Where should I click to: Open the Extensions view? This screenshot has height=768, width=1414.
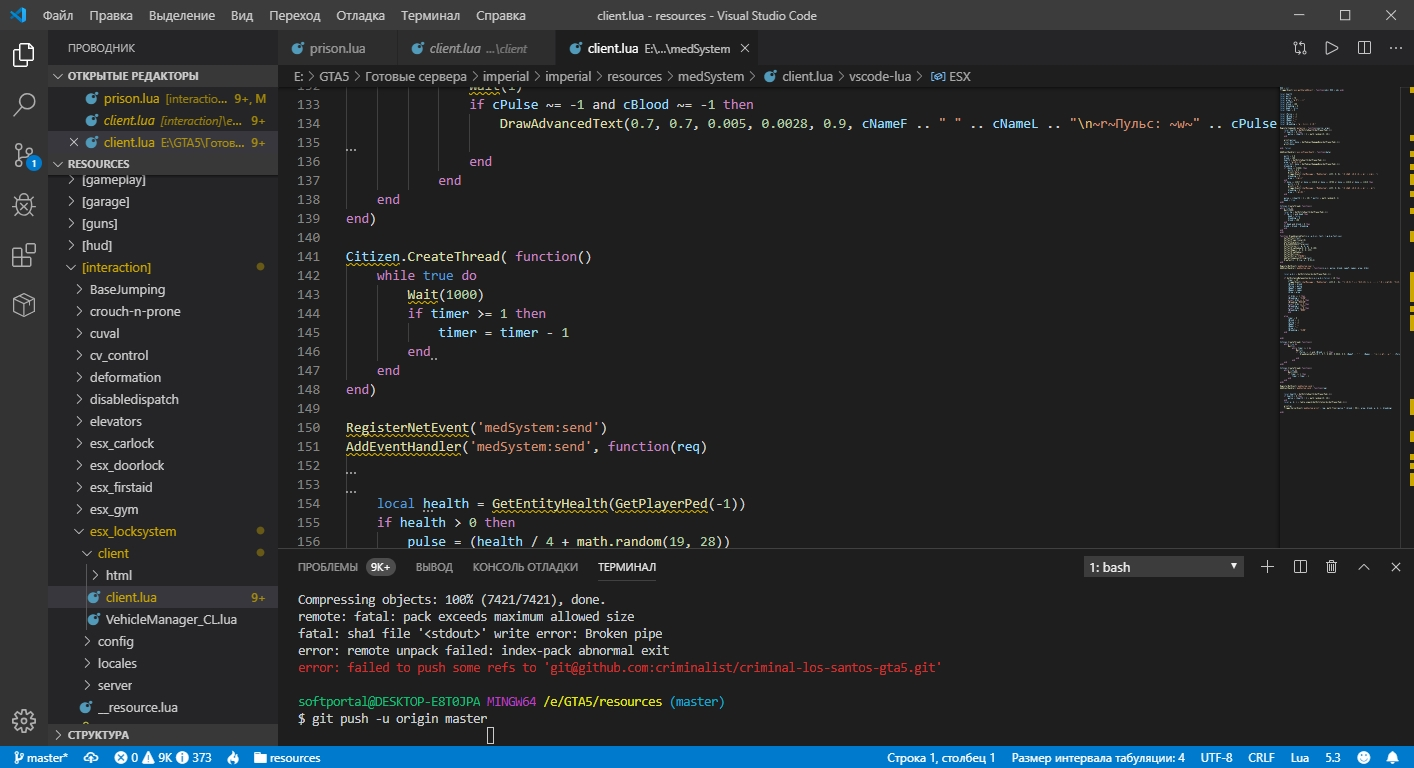tap(24, 256)
